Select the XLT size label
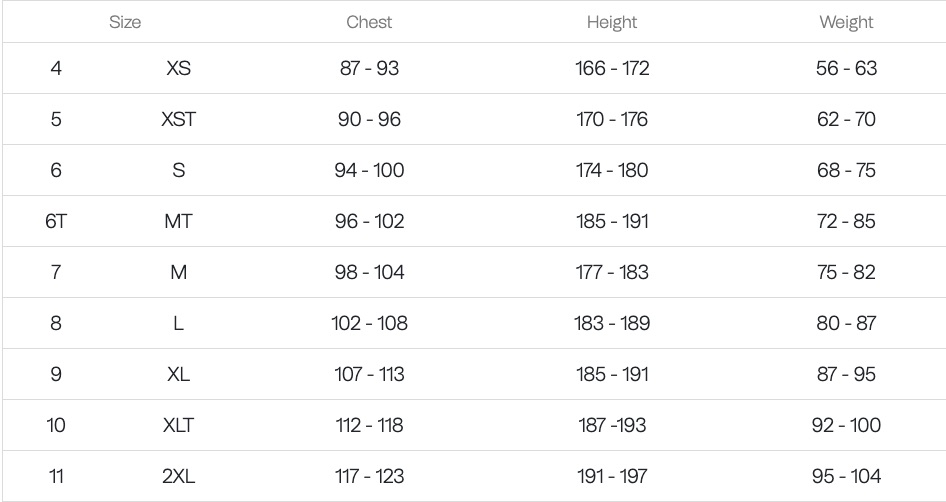Screen dimensions: 946x502 (179, 425)
